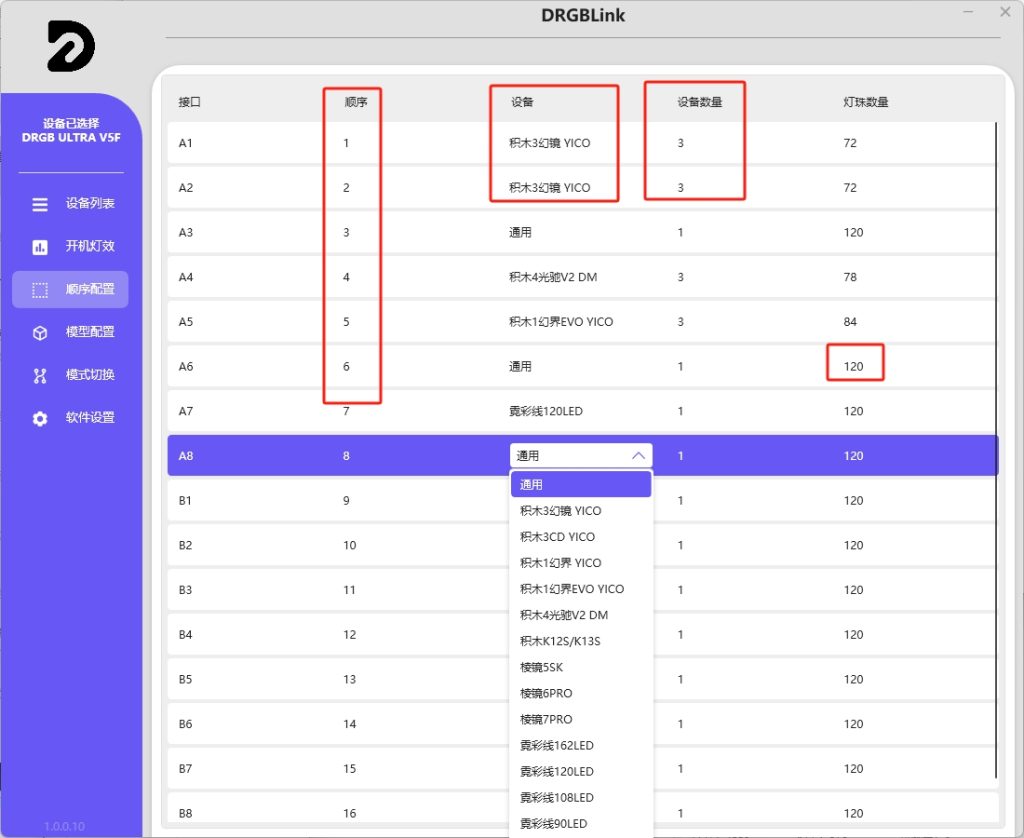
Task: Choose 通用 highlighted option in dropdown list
Action: (x=581, y=484)
